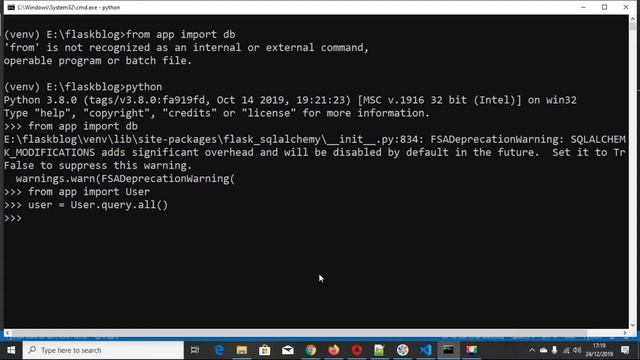
Task: Open the Windows Start menu
Action: pos(11,350)
